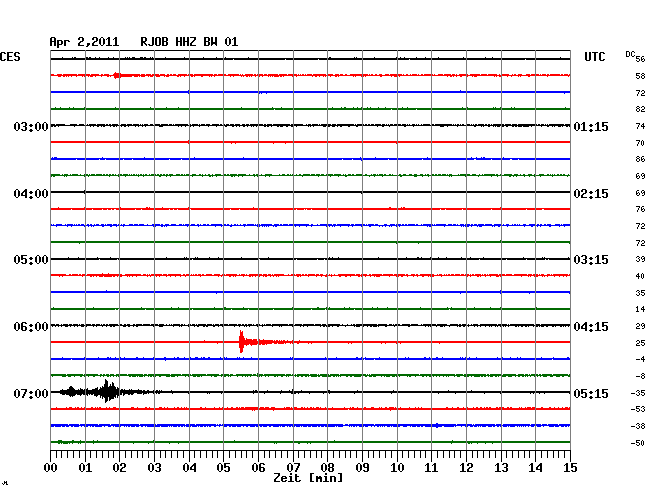Image resolution: width=650 pixels, height=494 pixels.
Task: Click the 04:15 UTC time label
Action: pyautogui.click(x=591, y=327)
